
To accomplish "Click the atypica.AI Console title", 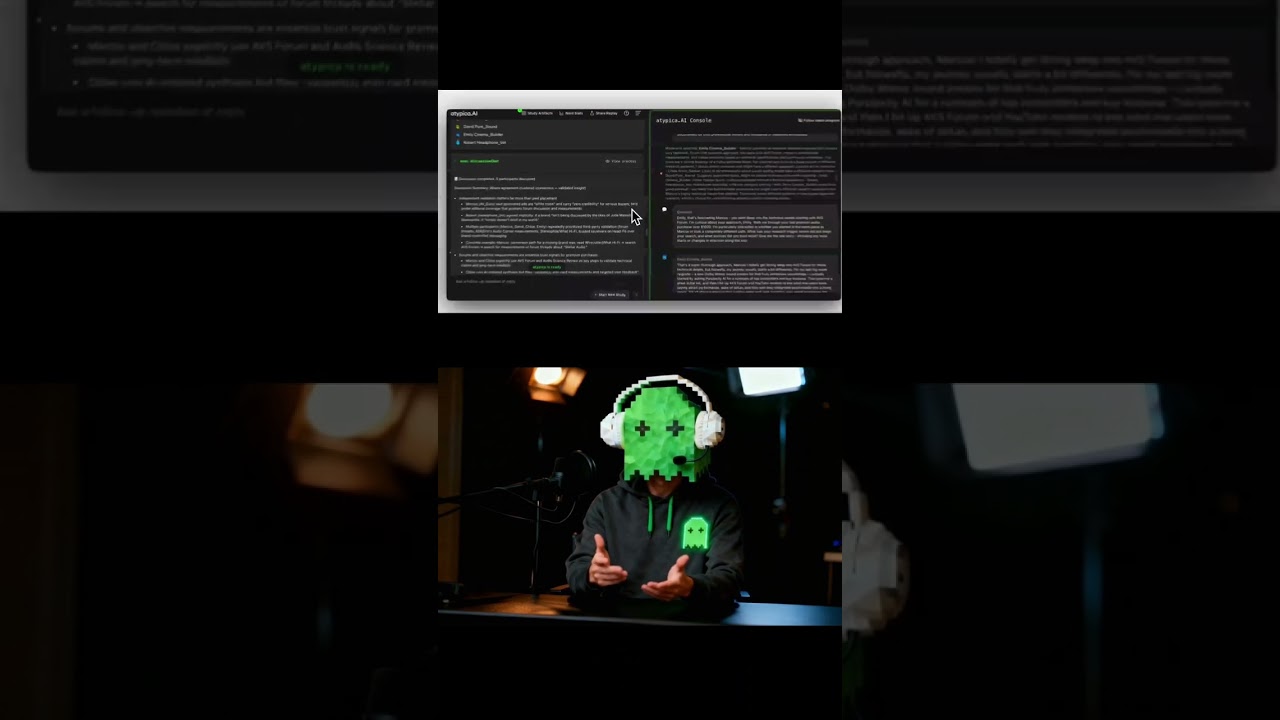I will pyautogui.click(x=684, y=120).
